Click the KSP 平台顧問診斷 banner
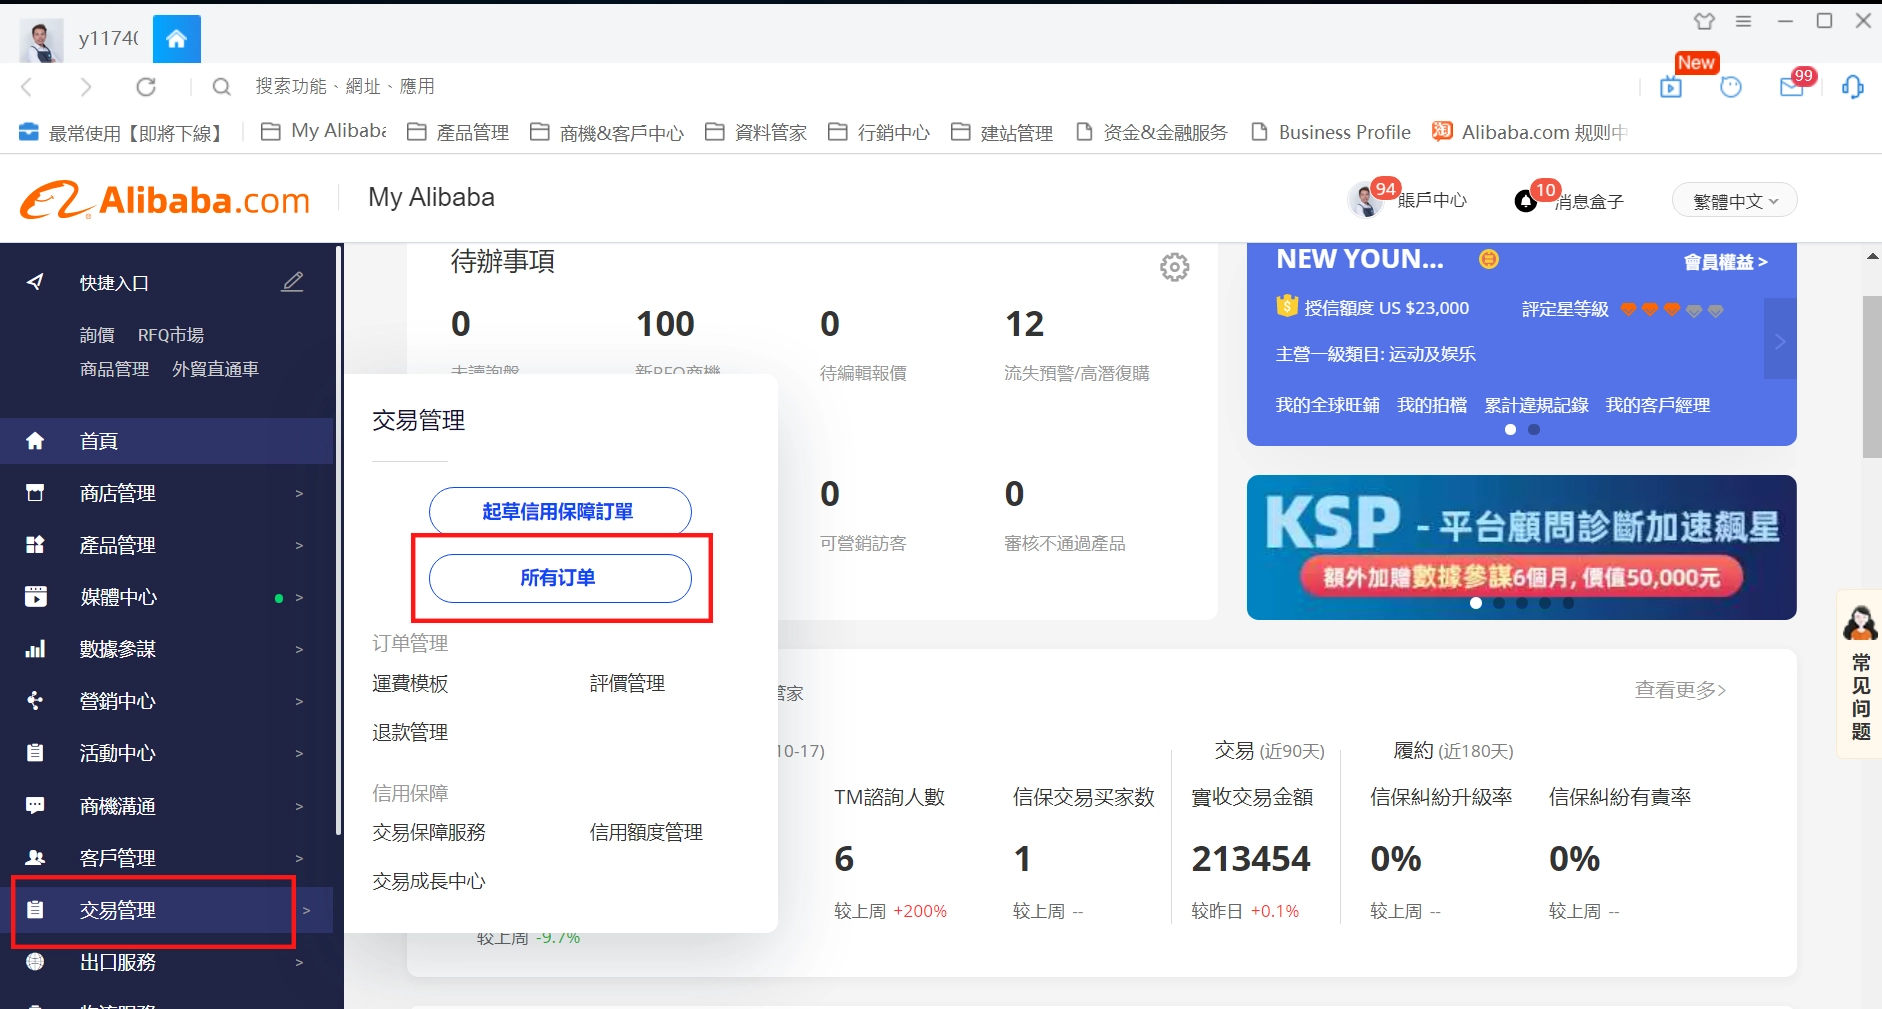 click(1521, 547)
